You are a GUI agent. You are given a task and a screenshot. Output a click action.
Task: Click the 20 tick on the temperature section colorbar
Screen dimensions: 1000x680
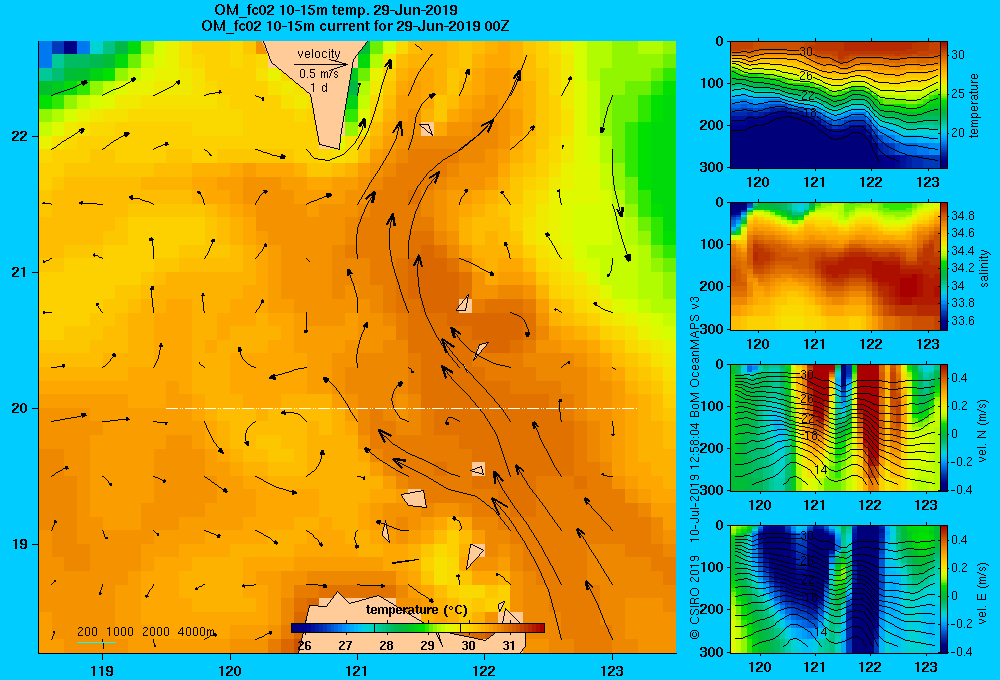[x=958, y=133]
